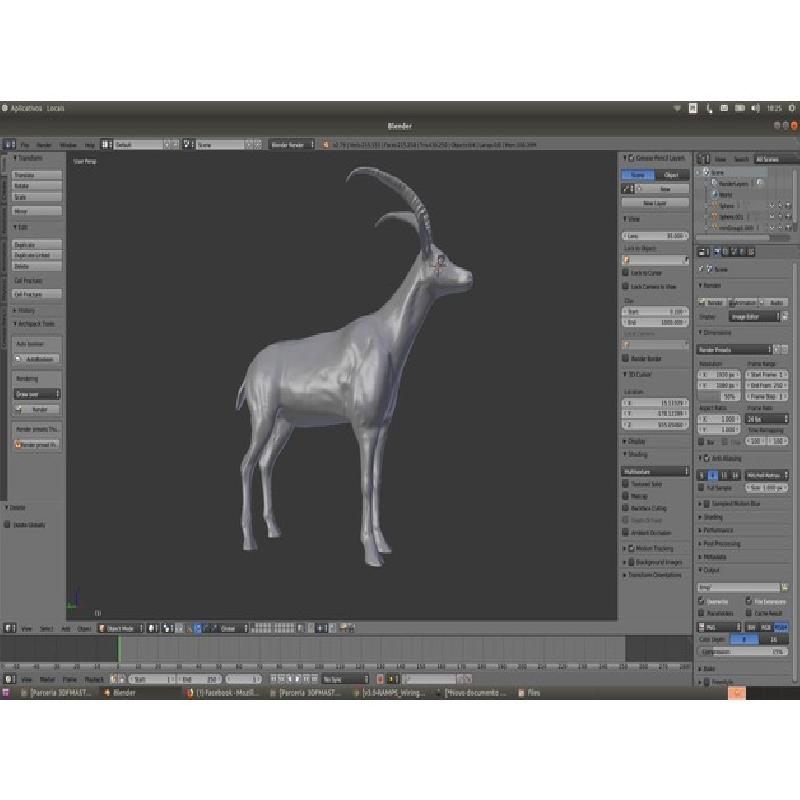Click the Duplicate button in Edit panel
Viewport: 800px width, 800px height.
pos(37,245)
